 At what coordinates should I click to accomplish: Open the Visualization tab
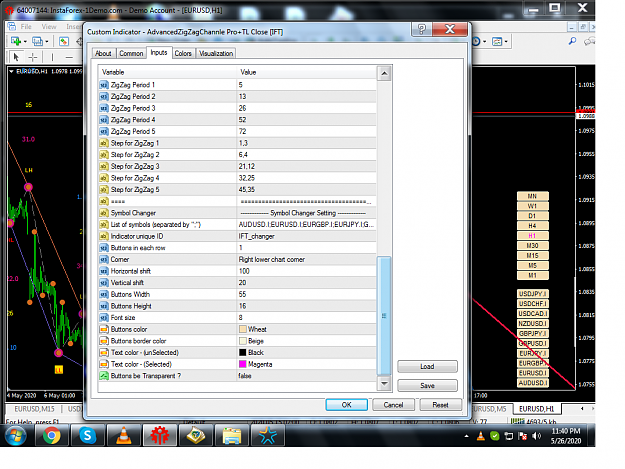pos(216,53)
